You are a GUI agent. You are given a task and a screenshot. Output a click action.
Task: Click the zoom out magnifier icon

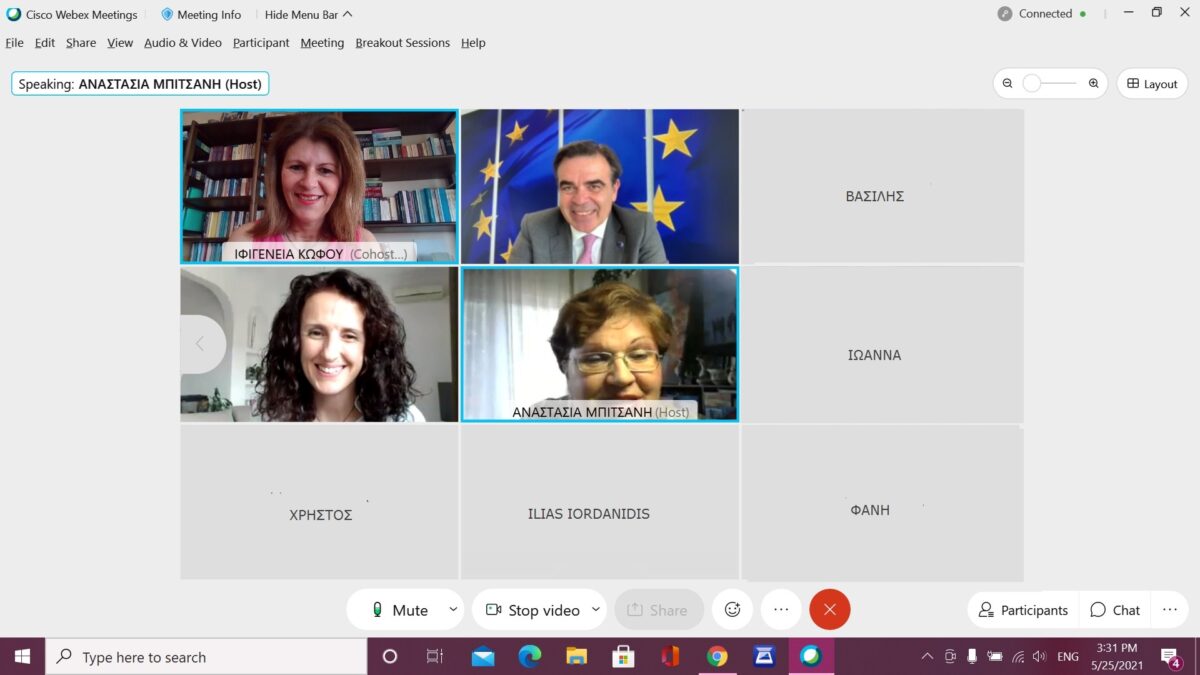pyautogui.click(x=1007, y=84)
